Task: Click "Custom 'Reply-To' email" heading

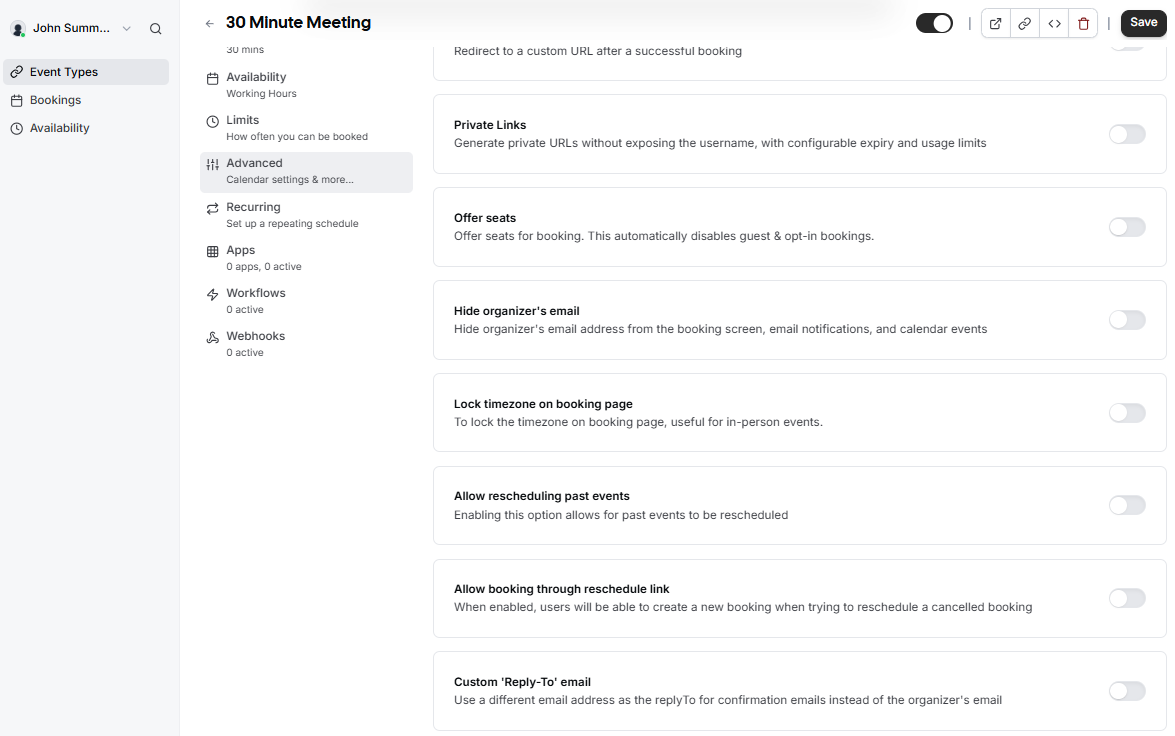Action: (x=522, y=682)
